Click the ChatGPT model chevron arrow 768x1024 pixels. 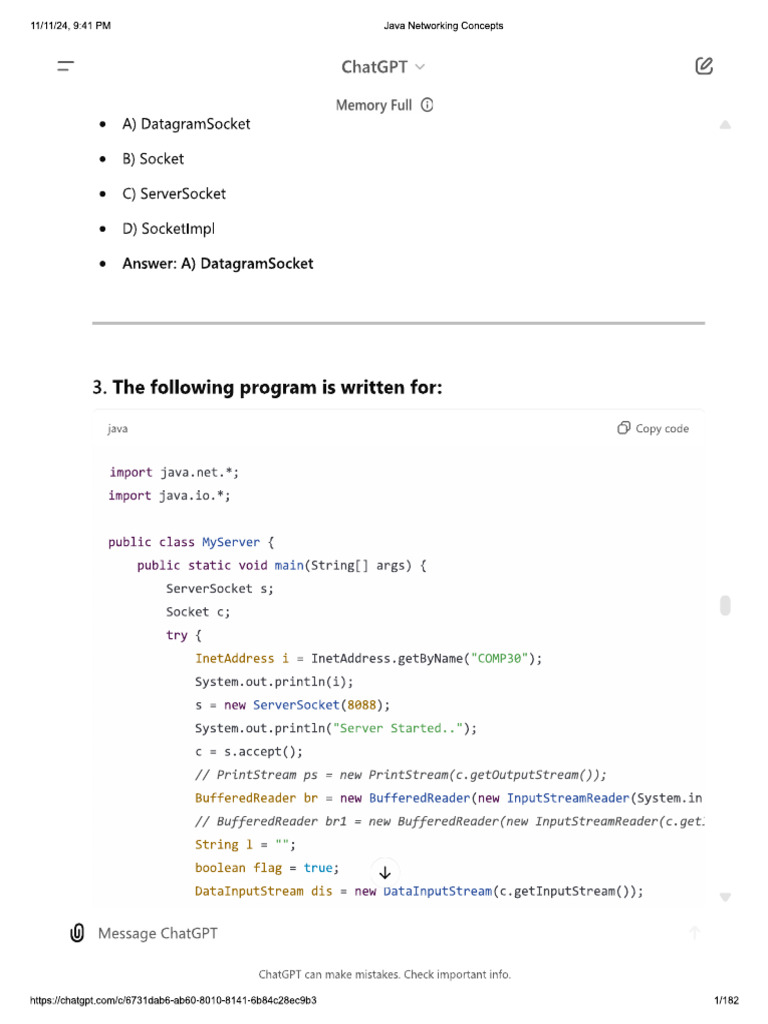pyautogui.click(x=420, y=67)
